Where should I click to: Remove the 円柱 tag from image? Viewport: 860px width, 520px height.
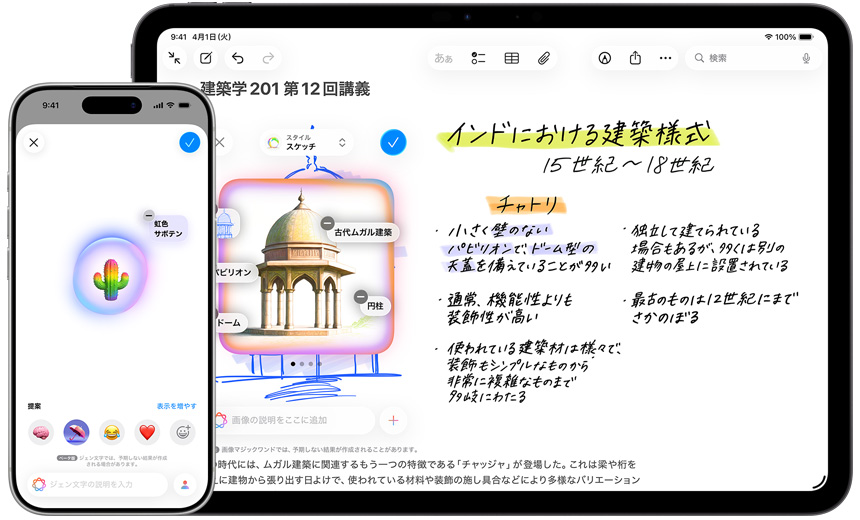pos(360,297)
